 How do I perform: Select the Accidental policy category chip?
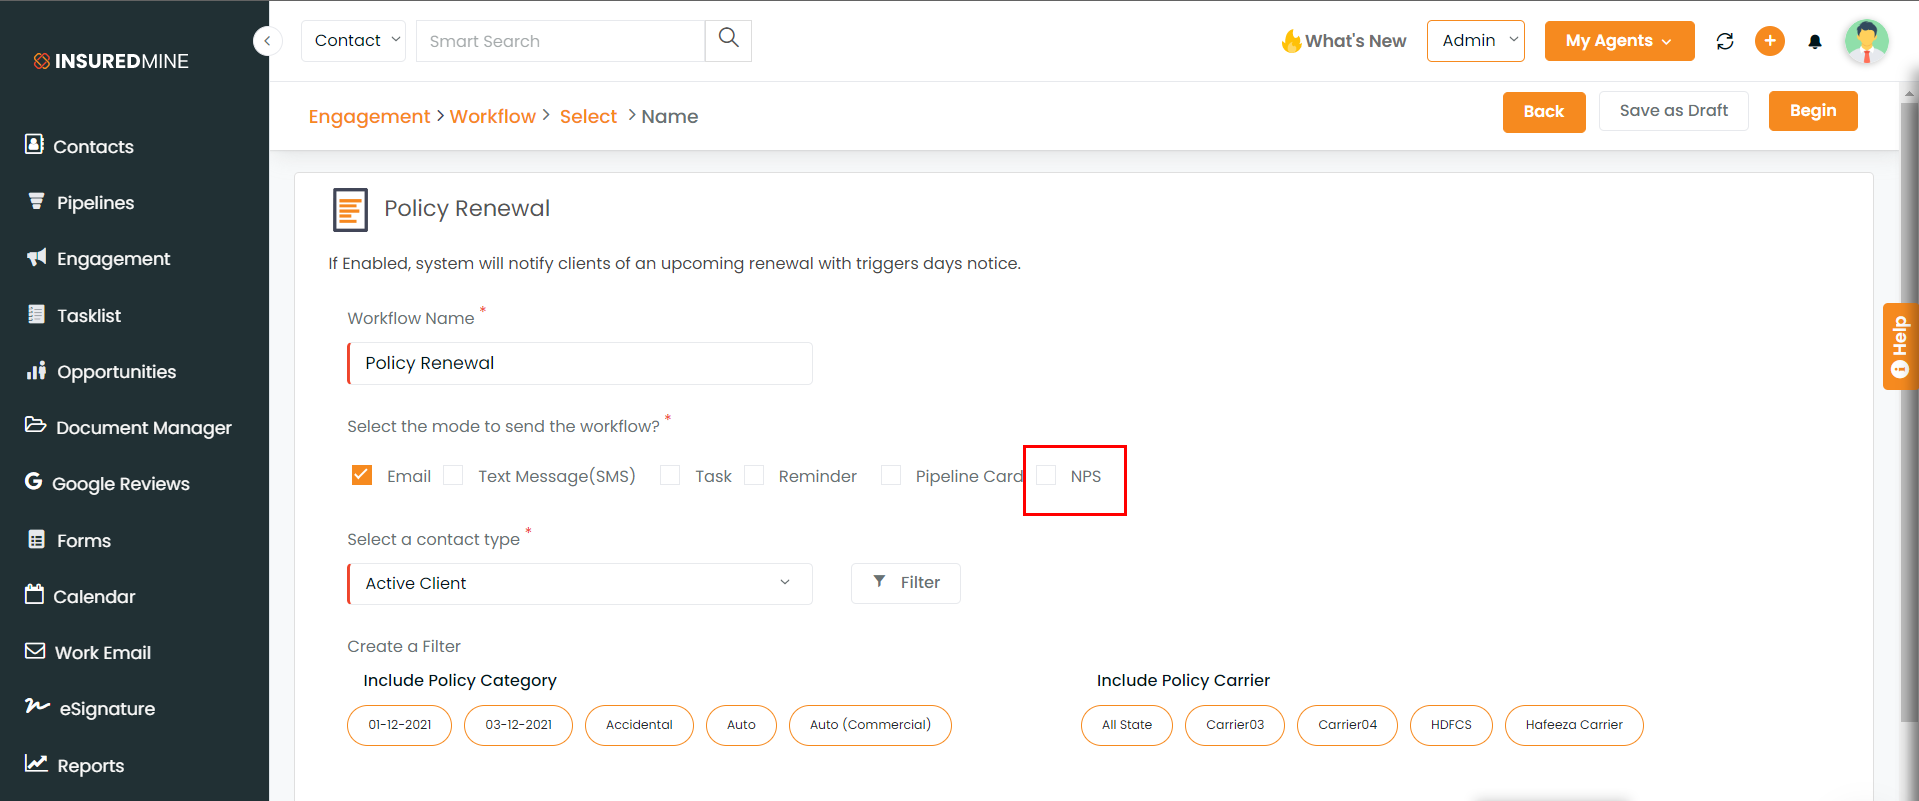click(x=639, y=725)
